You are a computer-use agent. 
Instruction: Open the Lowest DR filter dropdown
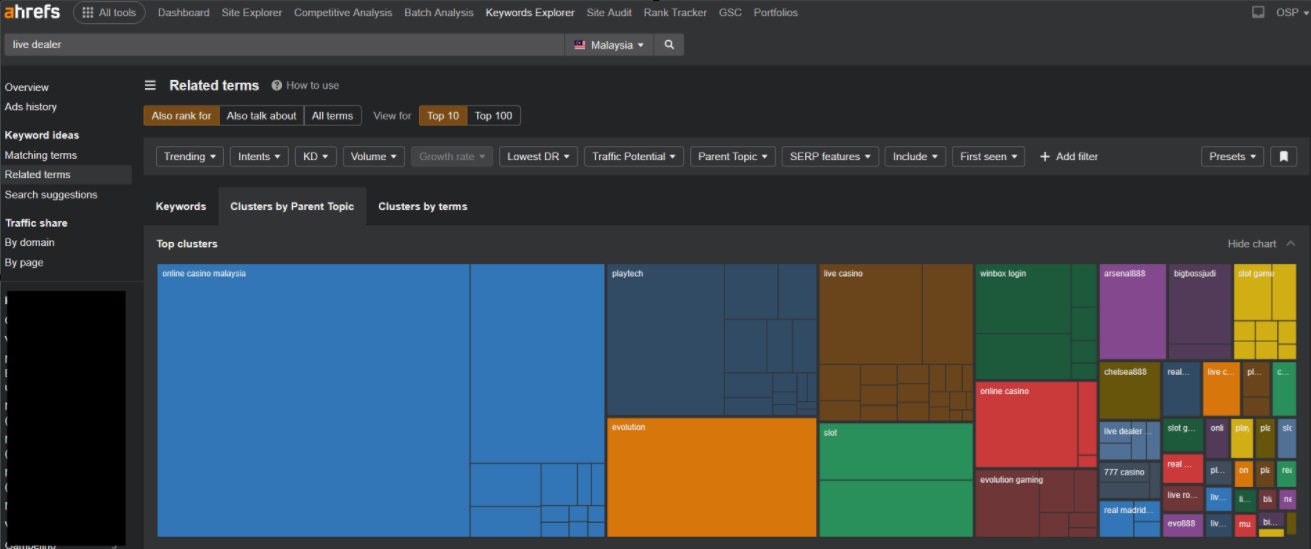point(539,156)
